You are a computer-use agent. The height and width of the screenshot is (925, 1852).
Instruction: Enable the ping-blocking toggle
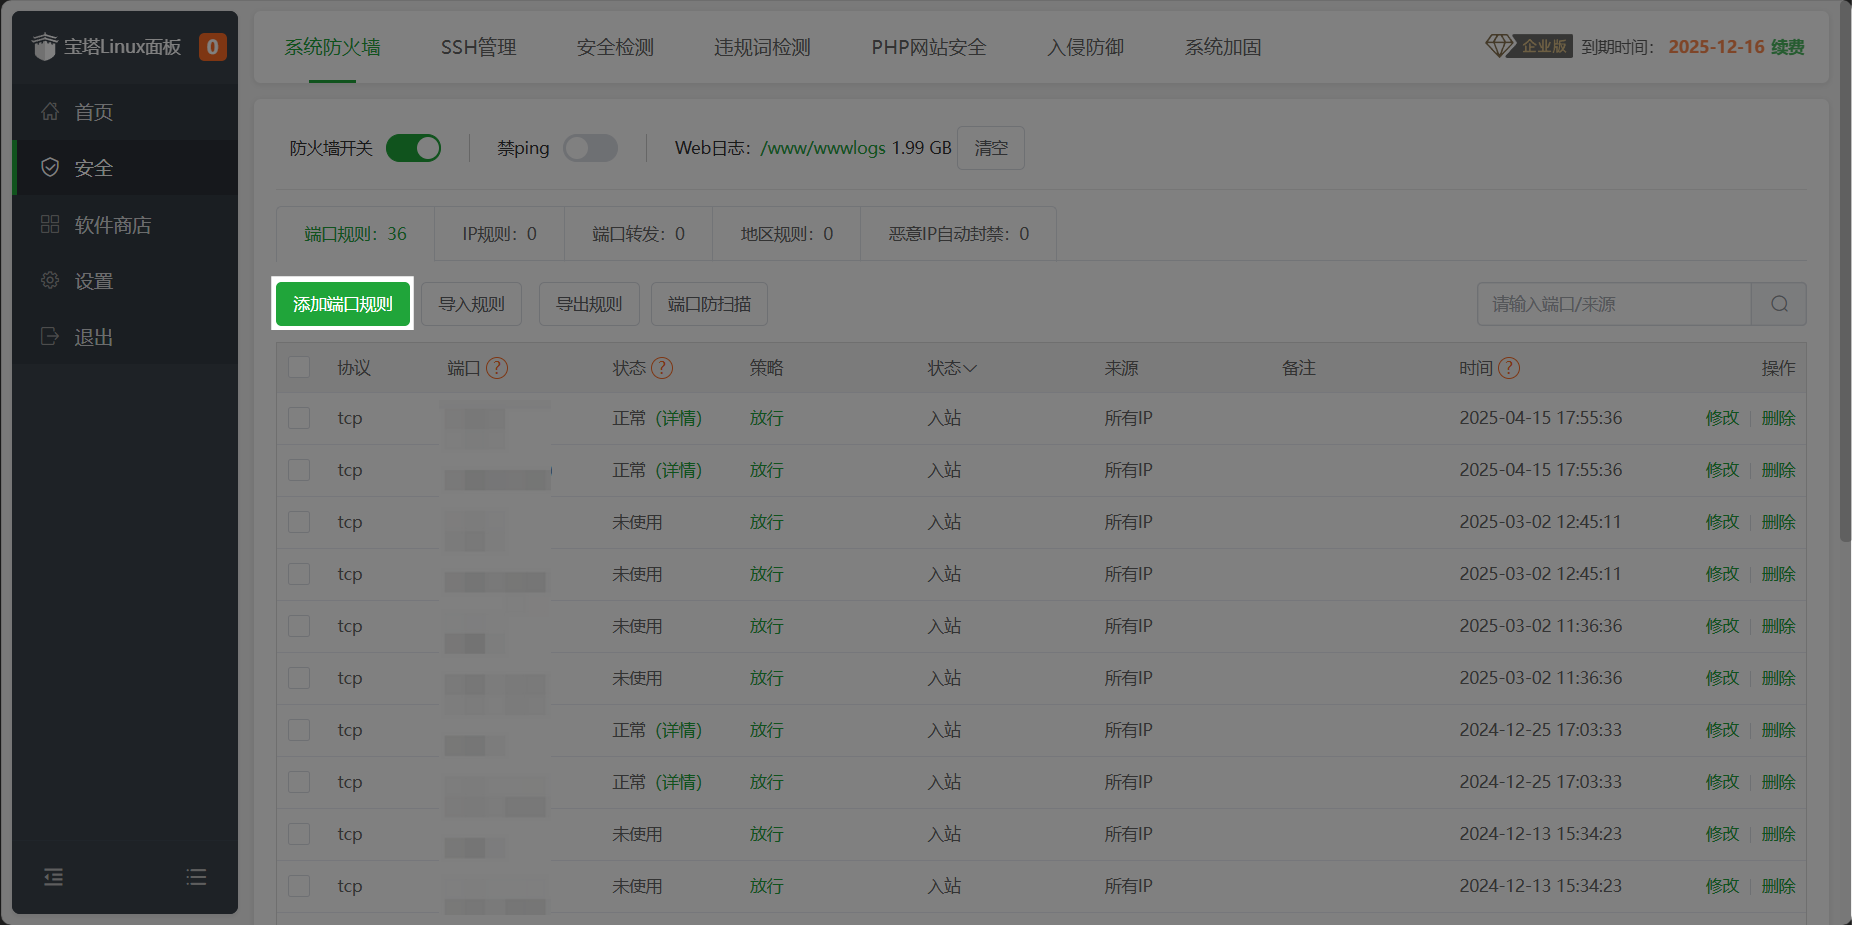click(590, 148)
